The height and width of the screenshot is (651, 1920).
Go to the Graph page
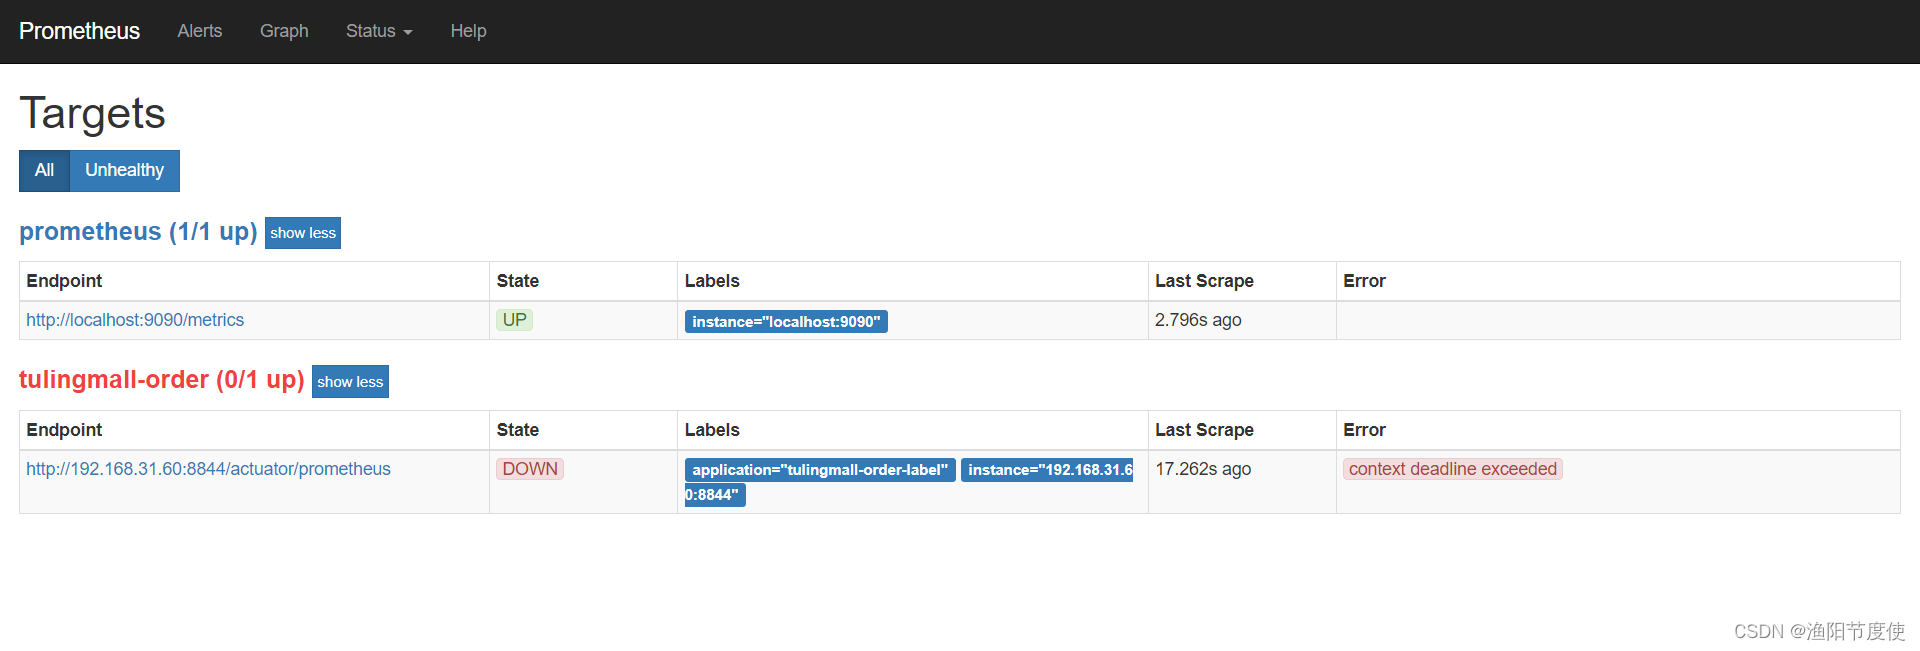click(284, 31)
